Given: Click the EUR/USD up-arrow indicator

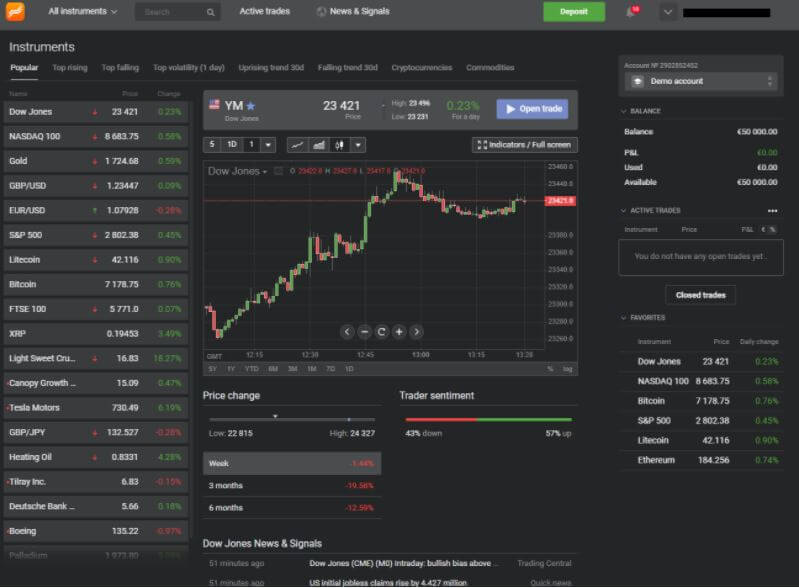Looking at the screenshot, I should [95, 210].
